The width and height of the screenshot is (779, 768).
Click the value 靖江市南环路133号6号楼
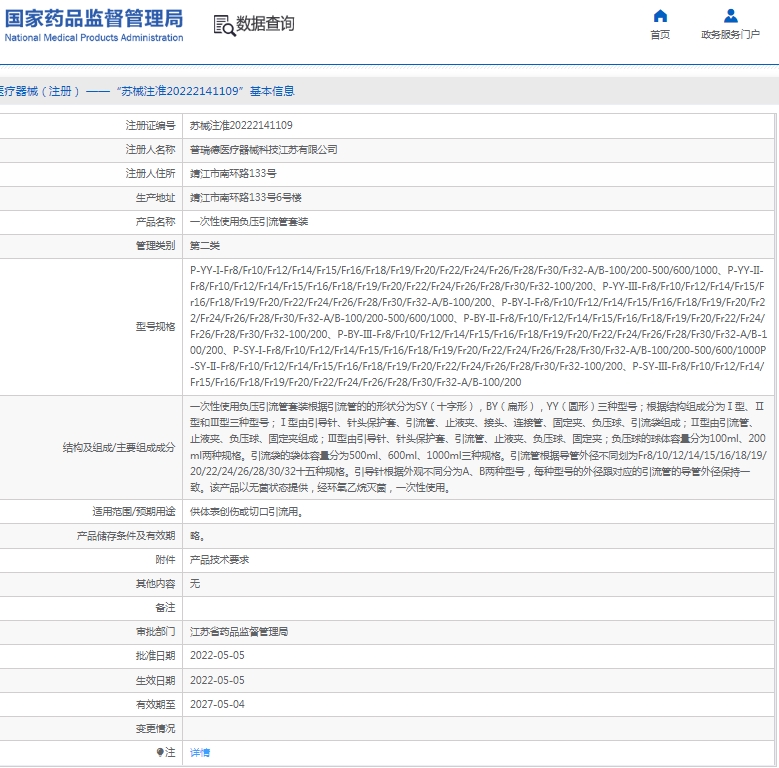tap(245, 198)
